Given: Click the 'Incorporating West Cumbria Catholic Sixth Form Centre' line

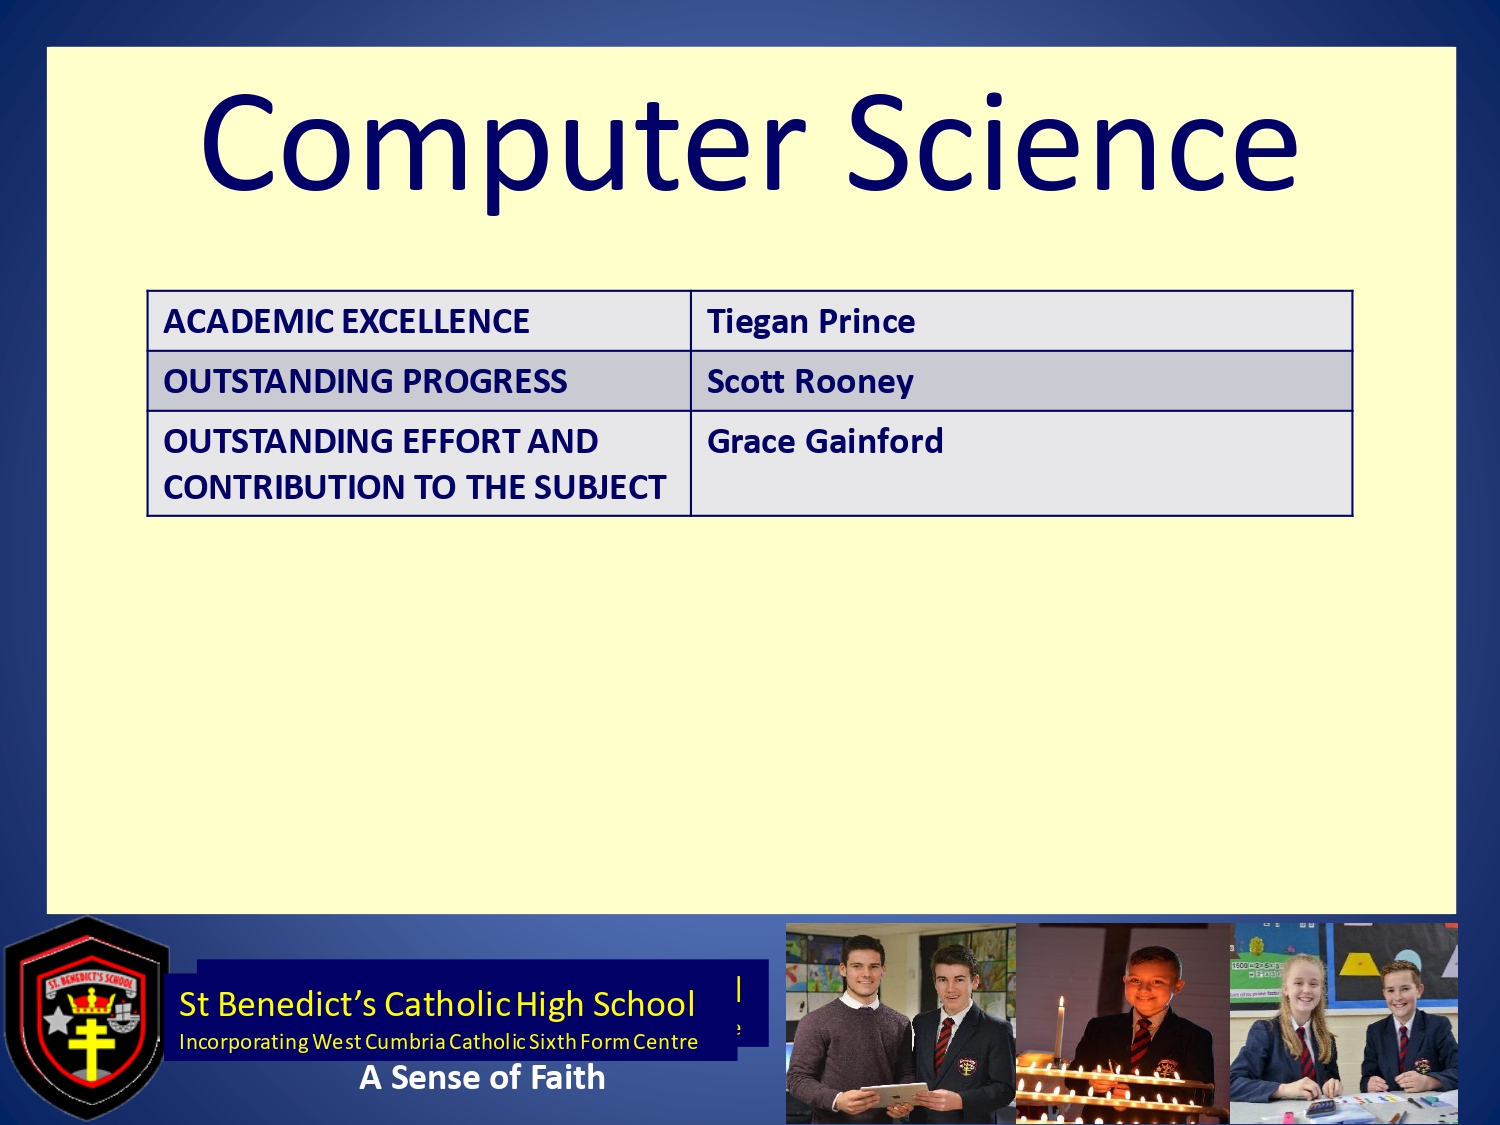Looking at the screenshot, I should click(438, 1042).
